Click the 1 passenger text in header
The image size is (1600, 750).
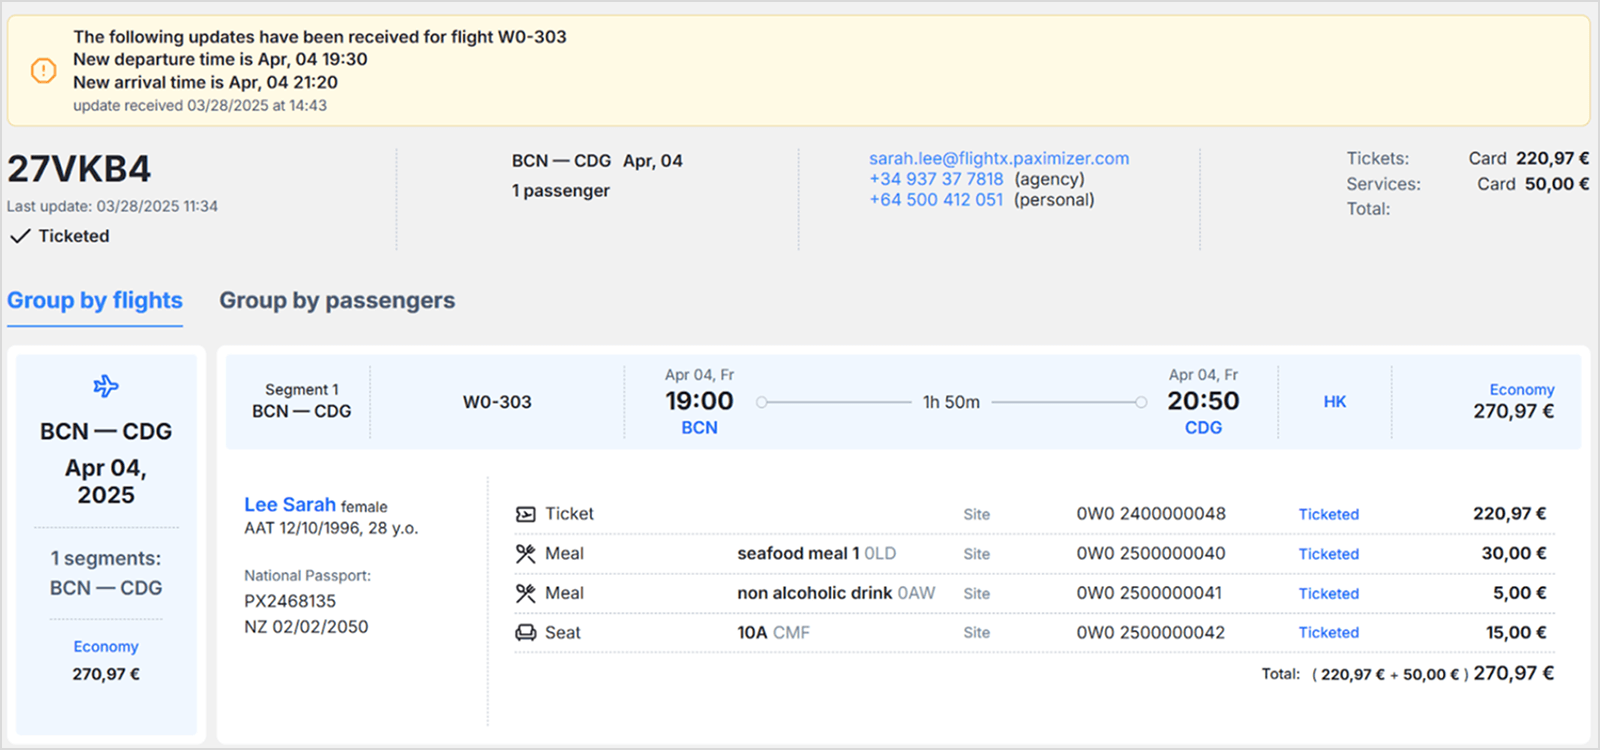pos(561,190)
